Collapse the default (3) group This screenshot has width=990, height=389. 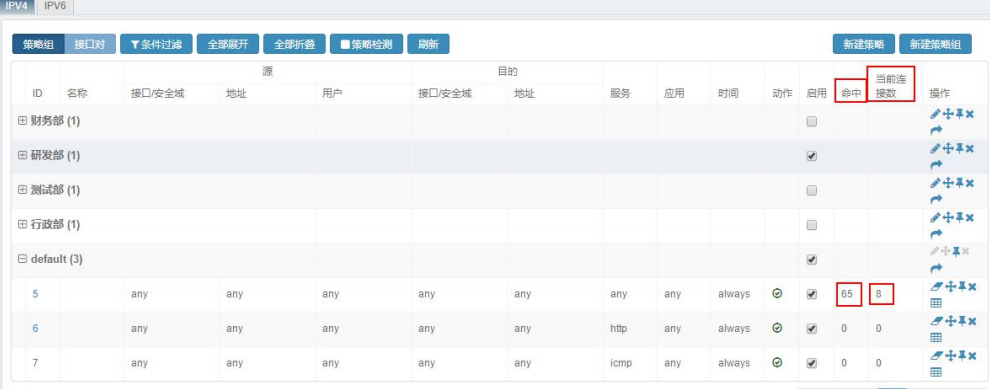(23, 259)
